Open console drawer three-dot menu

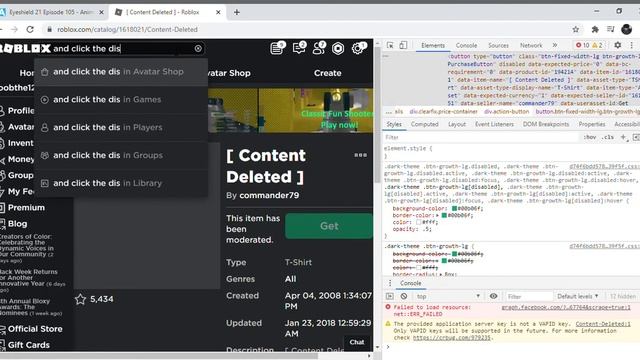pyautogui.click(x=390, y=283)
